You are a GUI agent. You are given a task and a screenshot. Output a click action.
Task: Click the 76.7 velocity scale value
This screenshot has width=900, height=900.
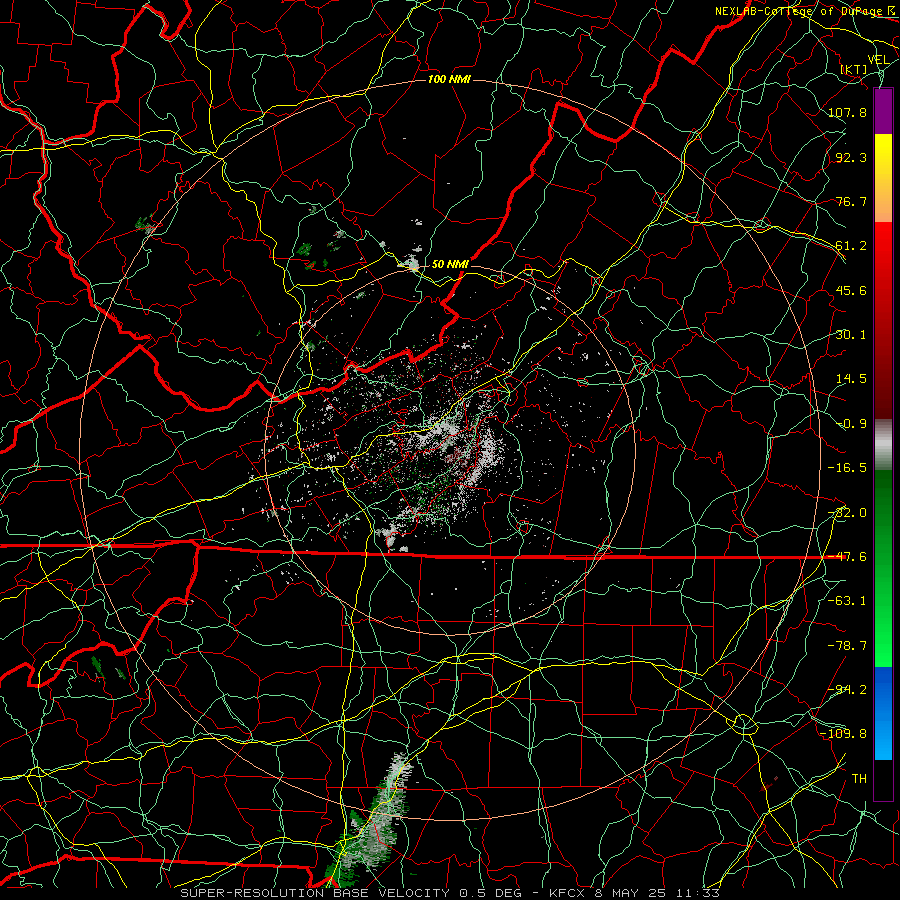pyautogui.click(x=851, y=201)
